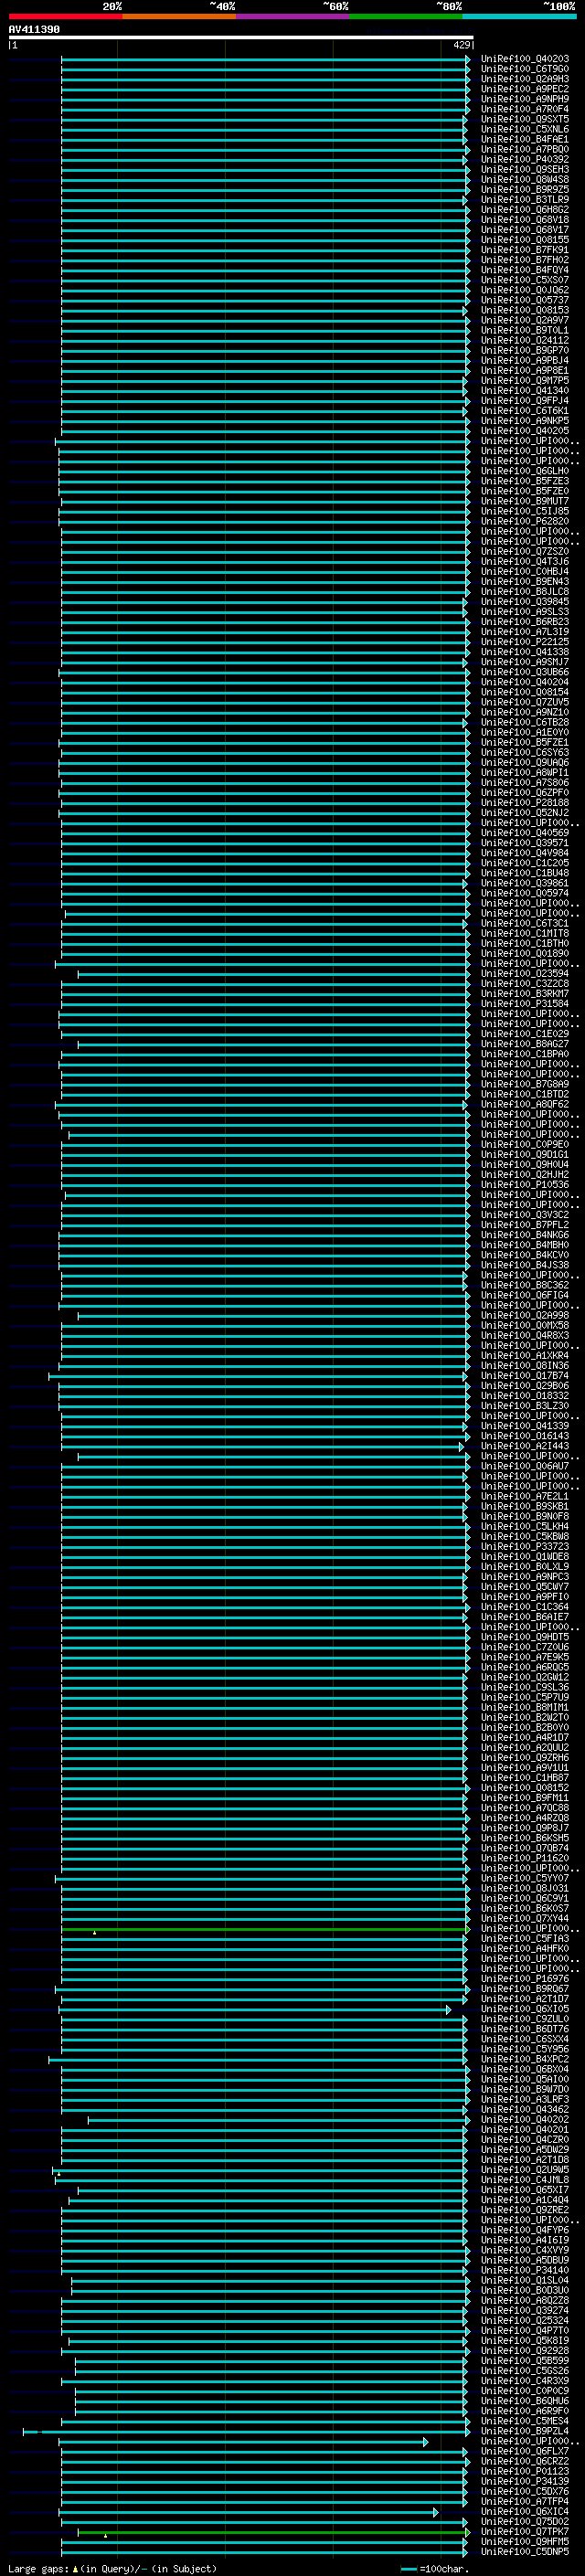Viewport: 585px width, 2576px height.
Task: Select hit UniRef100_Q9HFM5
Action: (x=525, y=2542)
